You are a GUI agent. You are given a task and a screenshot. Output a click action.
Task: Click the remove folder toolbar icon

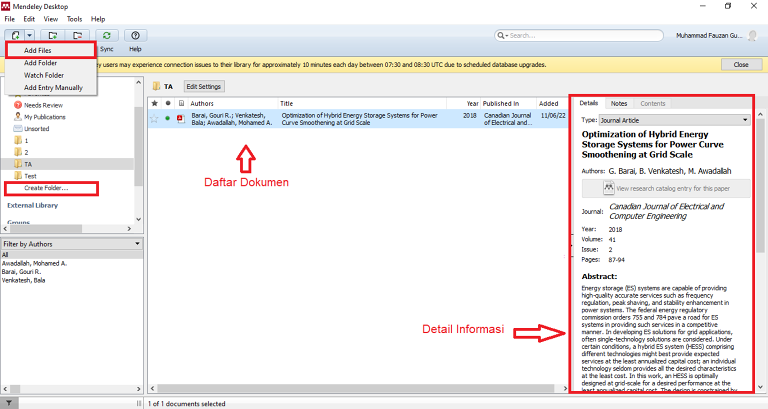pos(77,35)
